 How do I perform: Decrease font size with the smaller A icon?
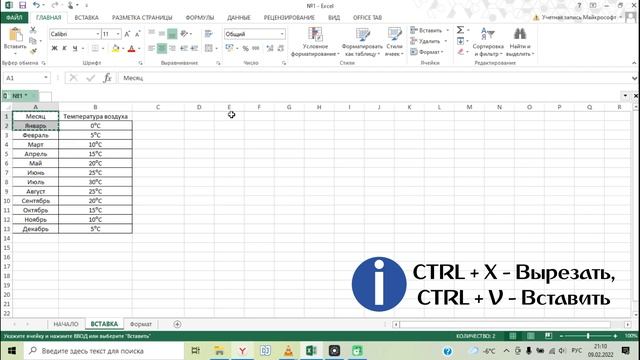pos(138,34)
